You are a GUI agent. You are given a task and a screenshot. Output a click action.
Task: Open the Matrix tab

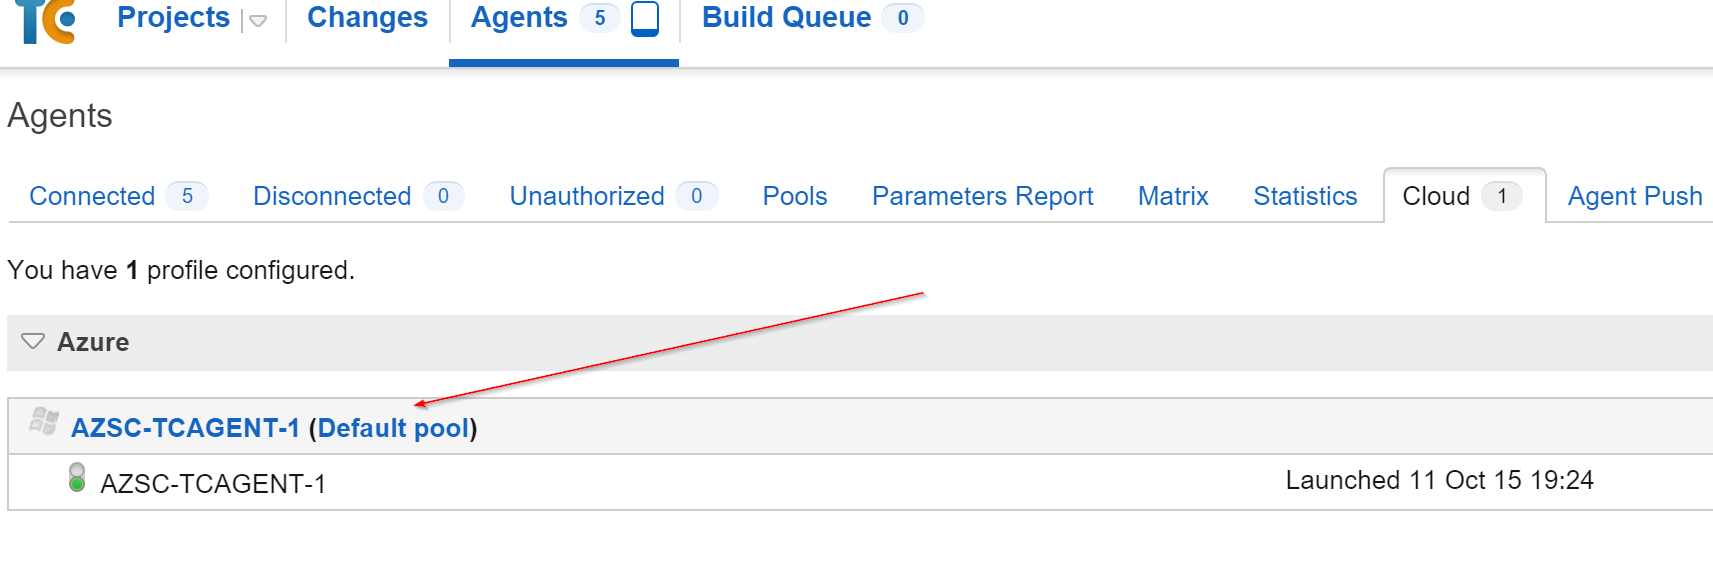pyautogui.click(x=1173, y=196)
